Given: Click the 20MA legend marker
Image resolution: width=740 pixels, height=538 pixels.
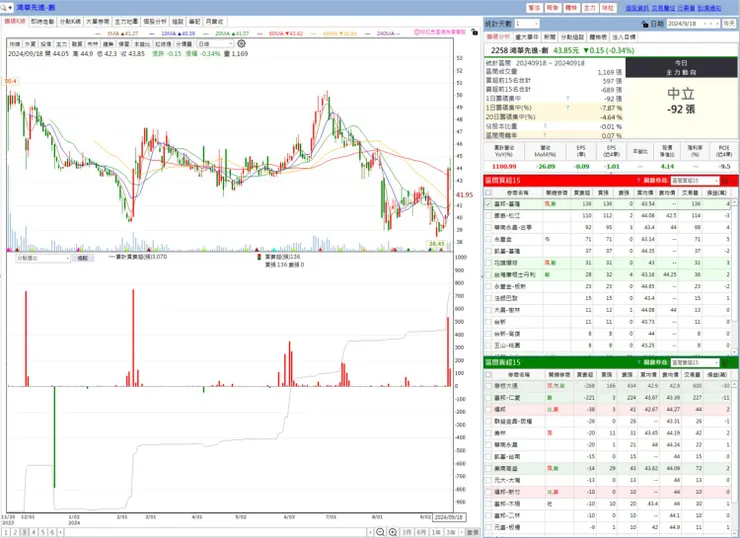Looking at the screenshot, I should 206,34.
